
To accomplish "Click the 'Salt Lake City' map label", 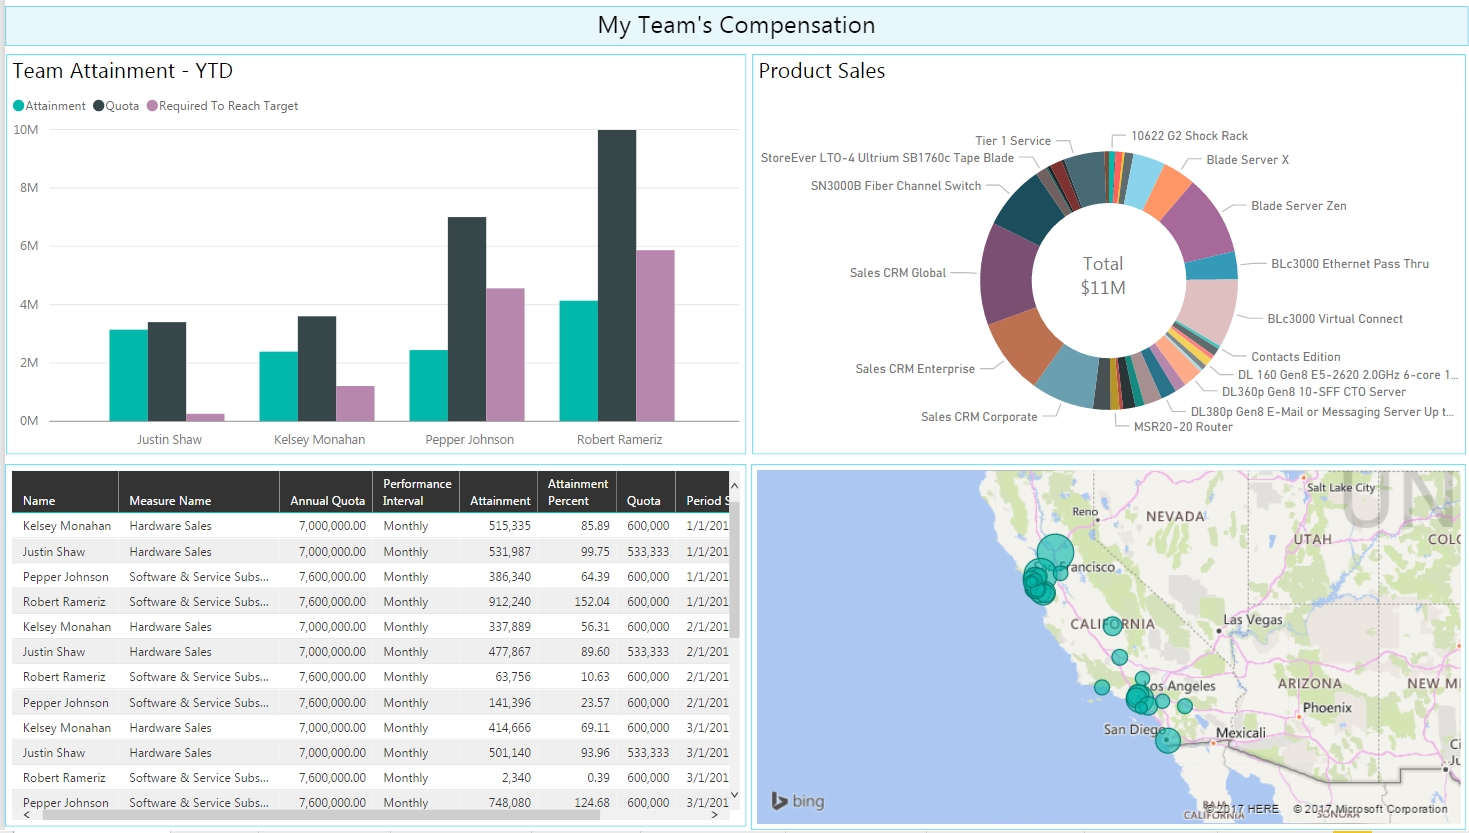I will [1341, 488].
